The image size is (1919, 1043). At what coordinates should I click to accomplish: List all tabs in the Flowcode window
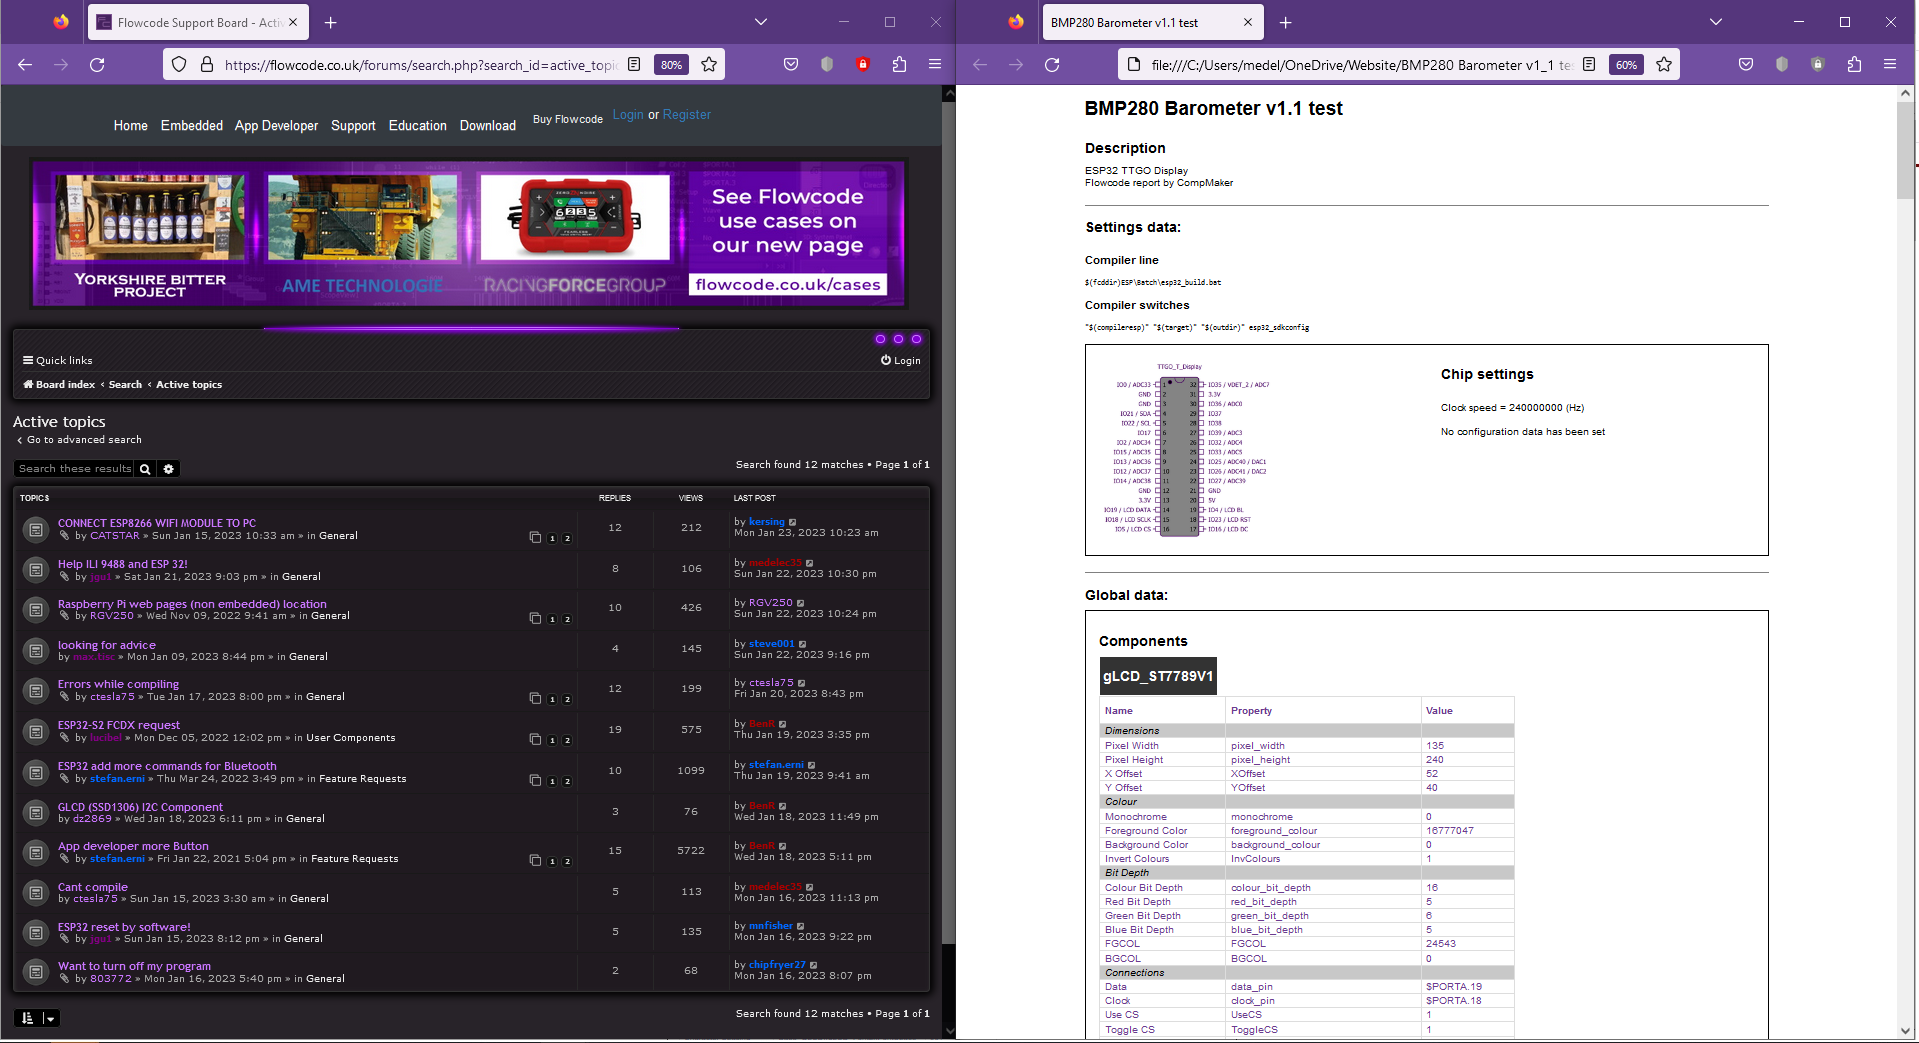coord(760,22)
